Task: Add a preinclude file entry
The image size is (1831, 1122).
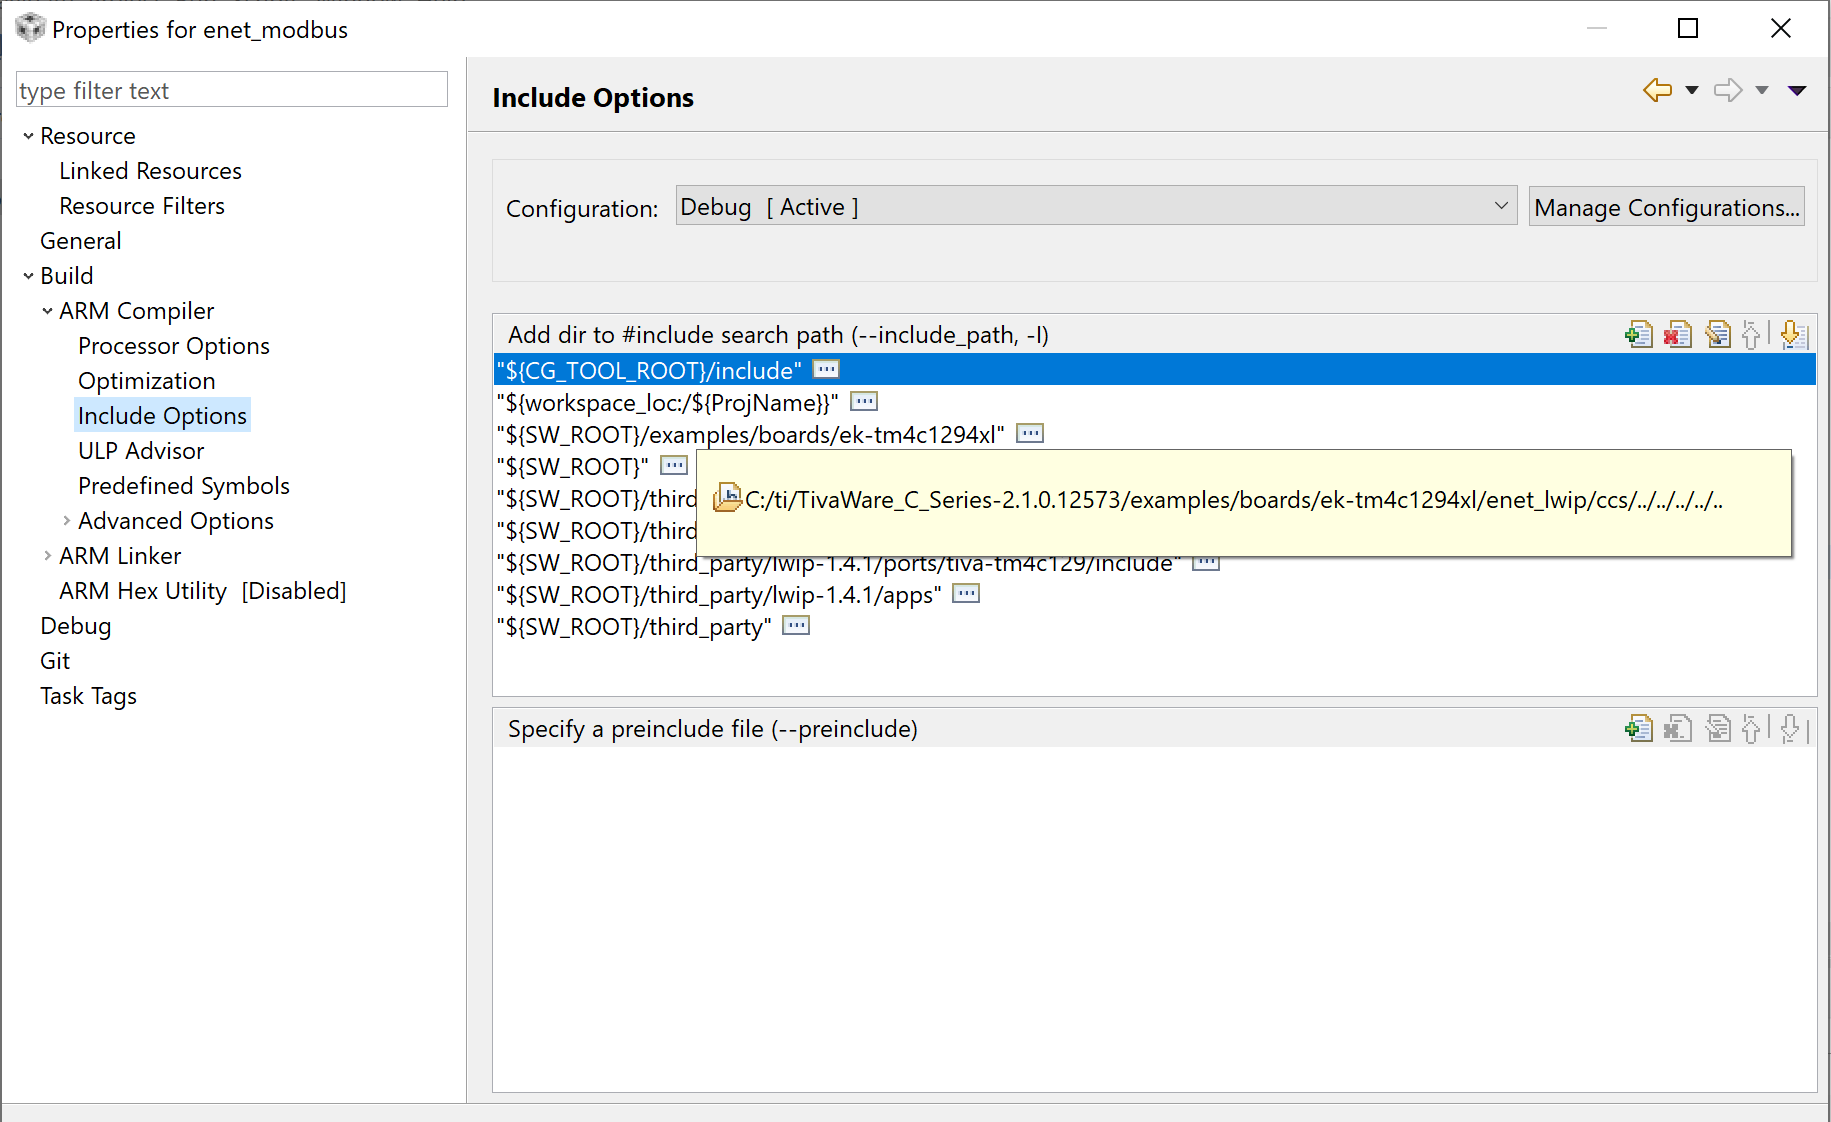Action: point(1638,729)
